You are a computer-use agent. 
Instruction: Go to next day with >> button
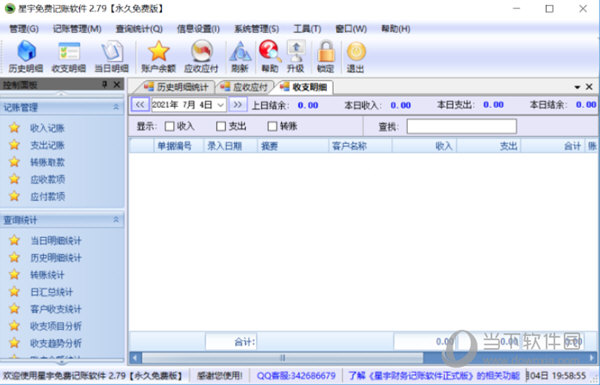[238, 104]
